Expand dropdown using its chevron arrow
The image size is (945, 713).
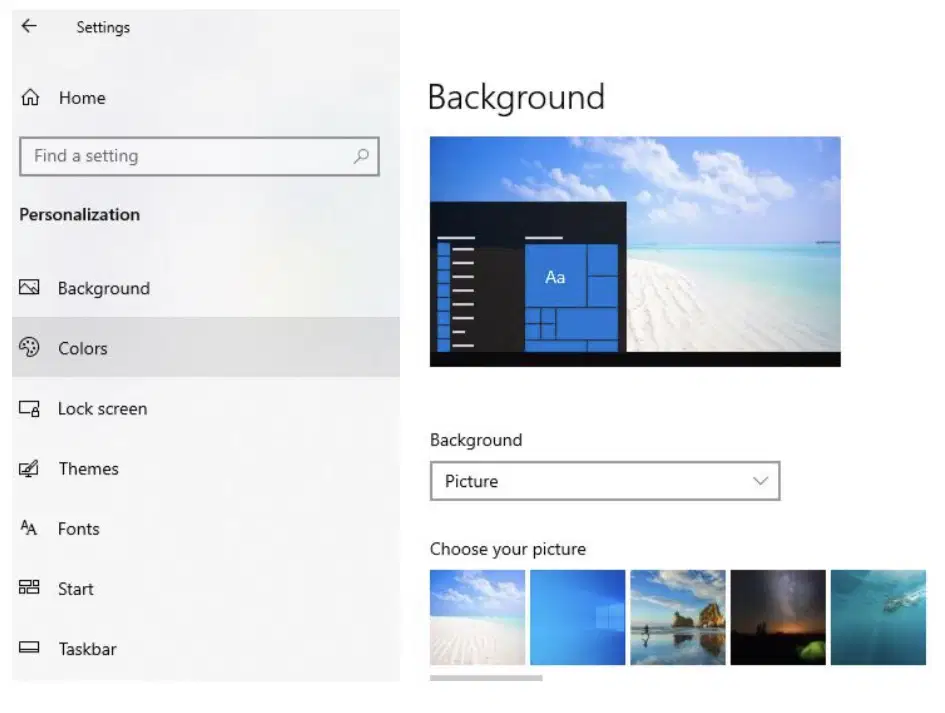[x=761, y=481]
